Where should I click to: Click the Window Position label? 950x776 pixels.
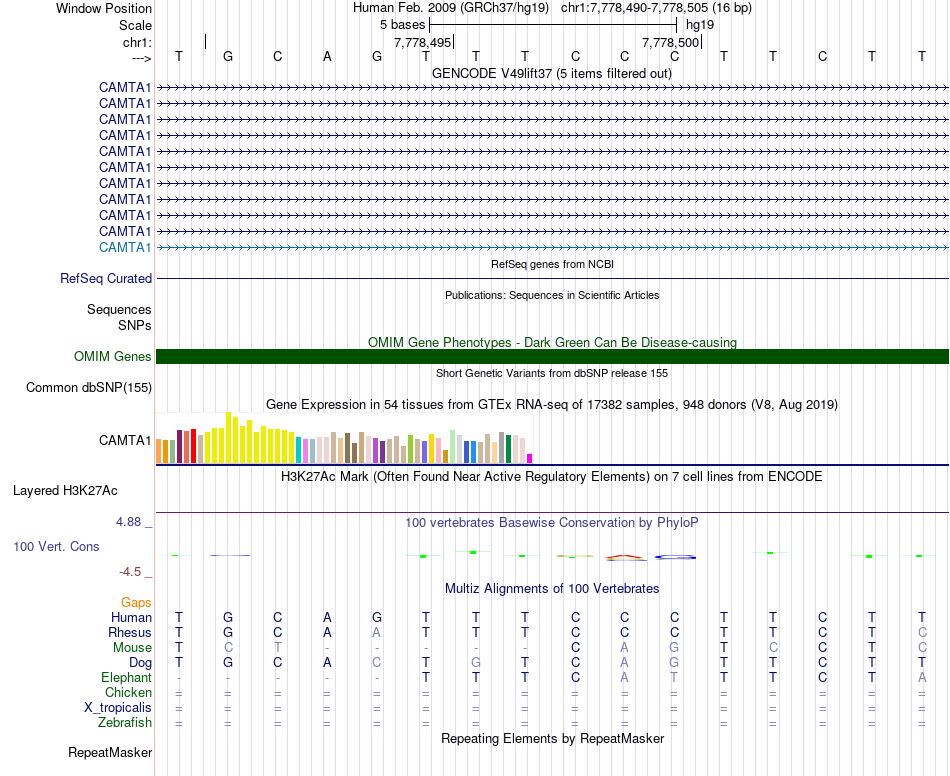pyautogui.click(x=104, y=8)
